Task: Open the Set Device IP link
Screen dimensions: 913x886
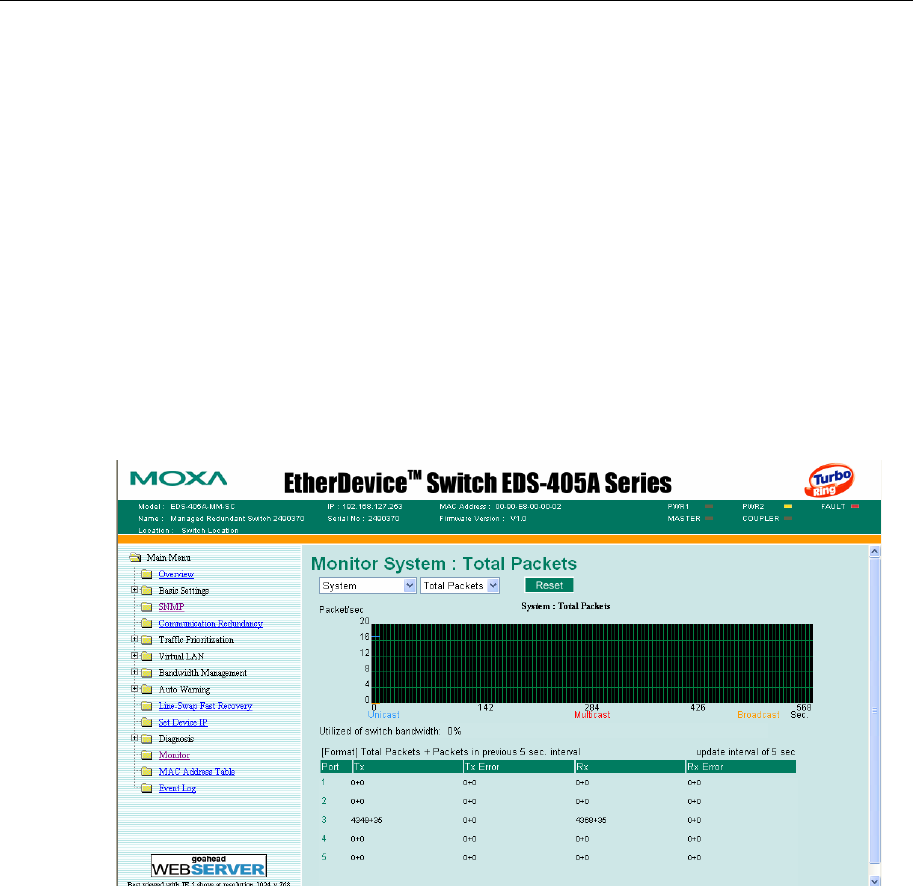Action: (x=183, y=722)
